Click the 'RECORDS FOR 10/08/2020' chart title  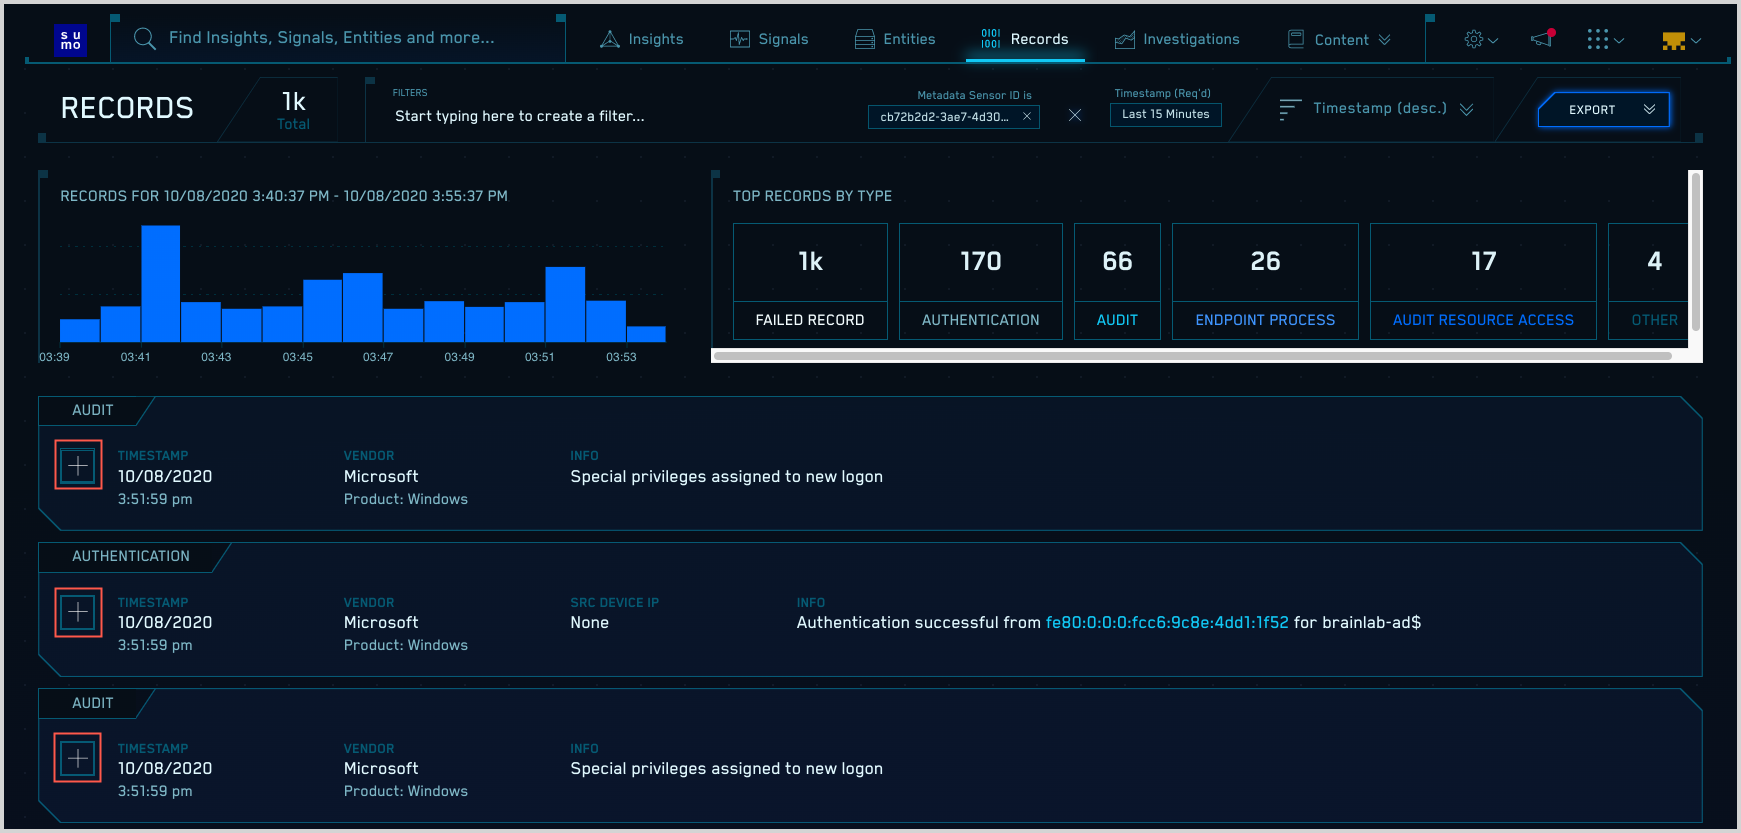click(x=284, y=196)
